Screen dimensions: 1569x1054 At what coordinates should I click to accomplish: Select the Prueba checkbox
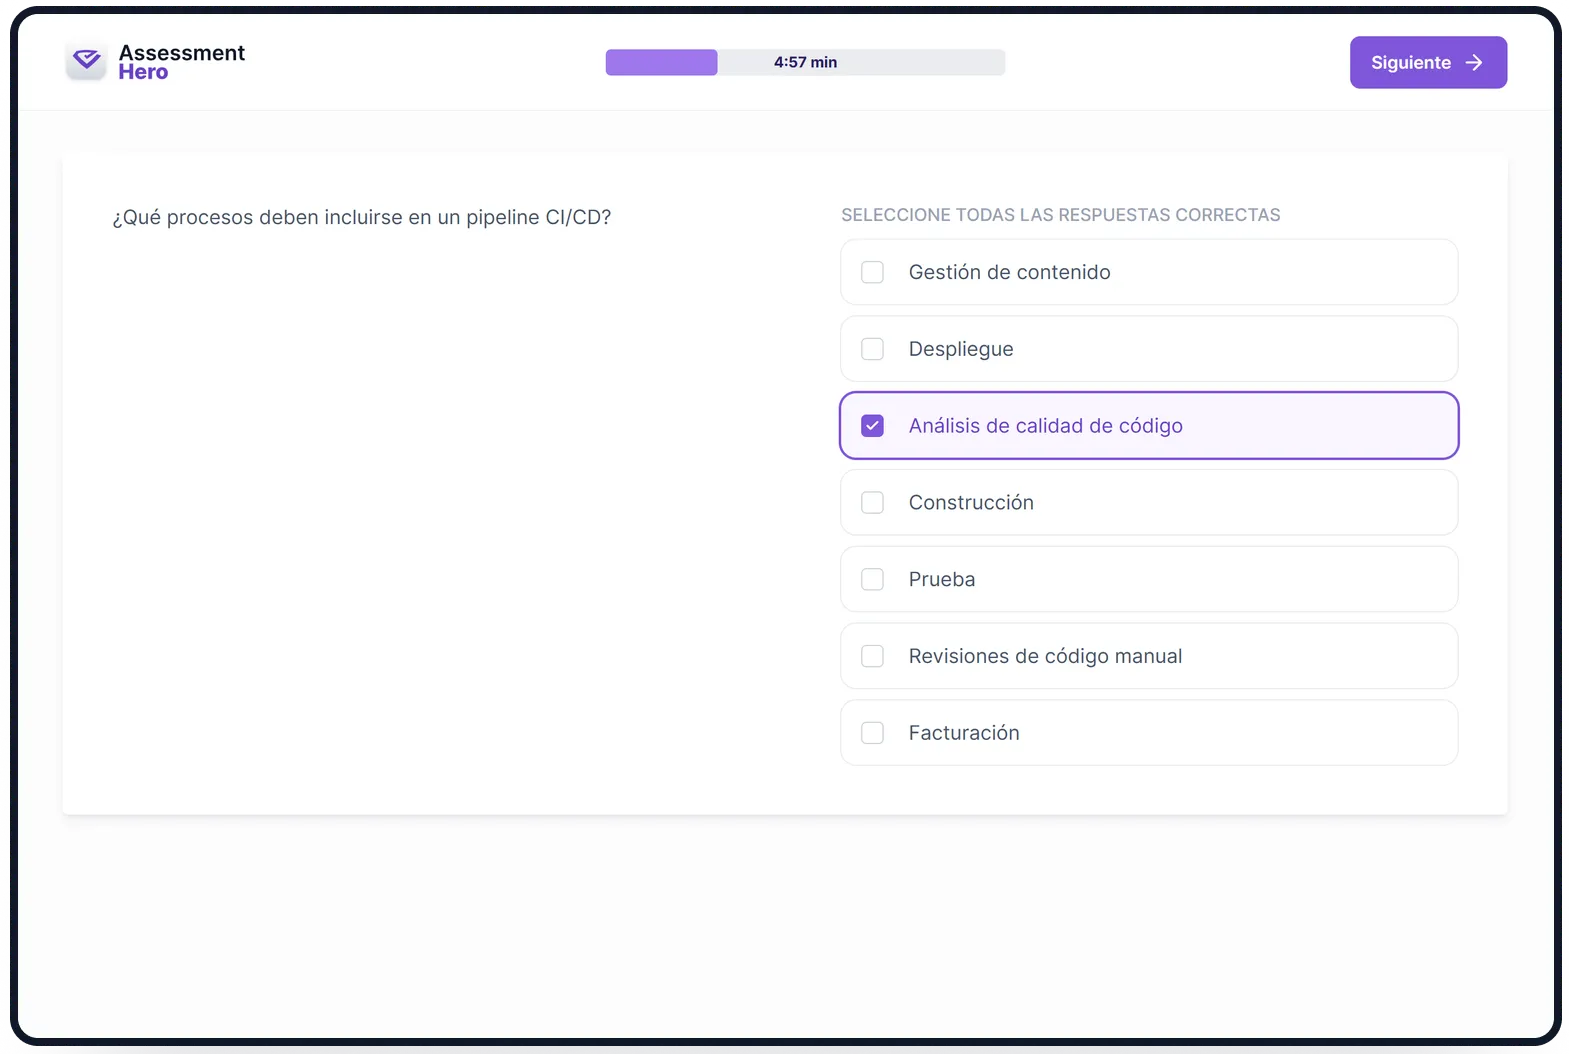(x=872, y=580)
